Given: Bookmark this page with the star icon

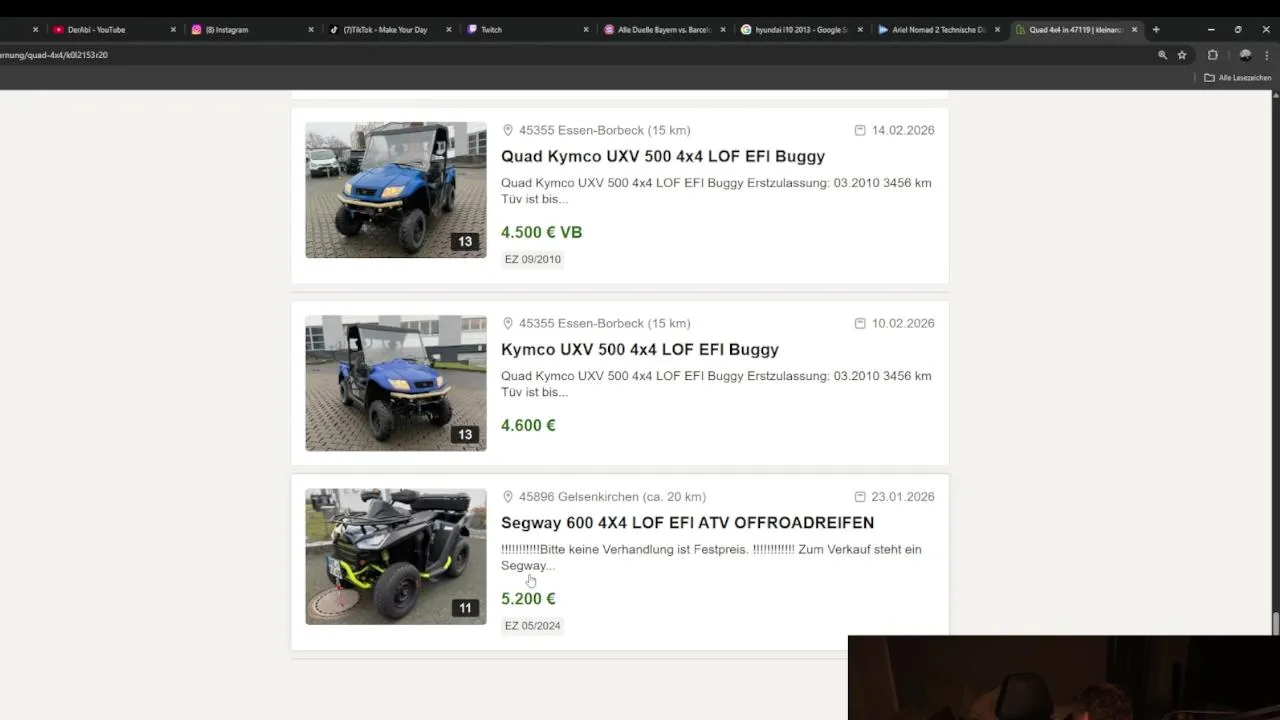Looking at the screenshot, I should (x=1182, y=55).
